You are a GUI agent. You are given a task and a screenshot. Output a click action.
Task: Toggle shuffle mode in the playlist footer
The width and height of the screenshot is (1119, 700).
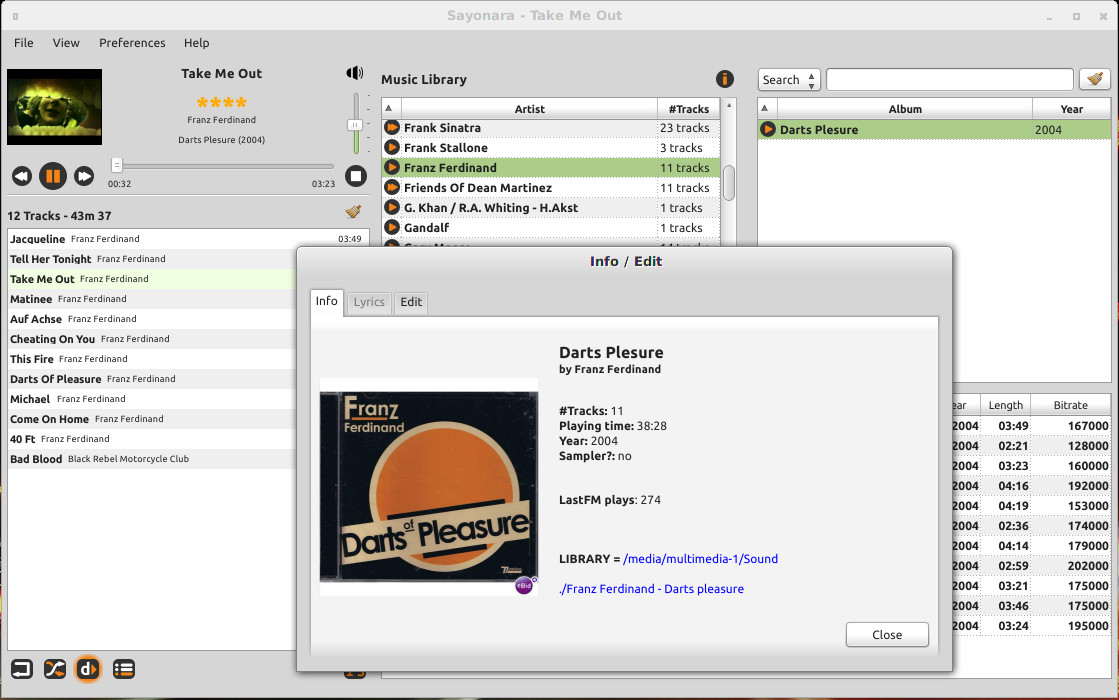[x=55, y=669]
